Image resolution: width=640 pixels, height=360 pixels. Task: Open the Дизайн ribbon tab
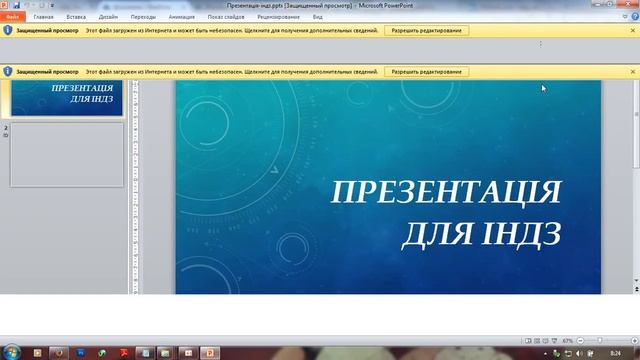coord(108,17)
